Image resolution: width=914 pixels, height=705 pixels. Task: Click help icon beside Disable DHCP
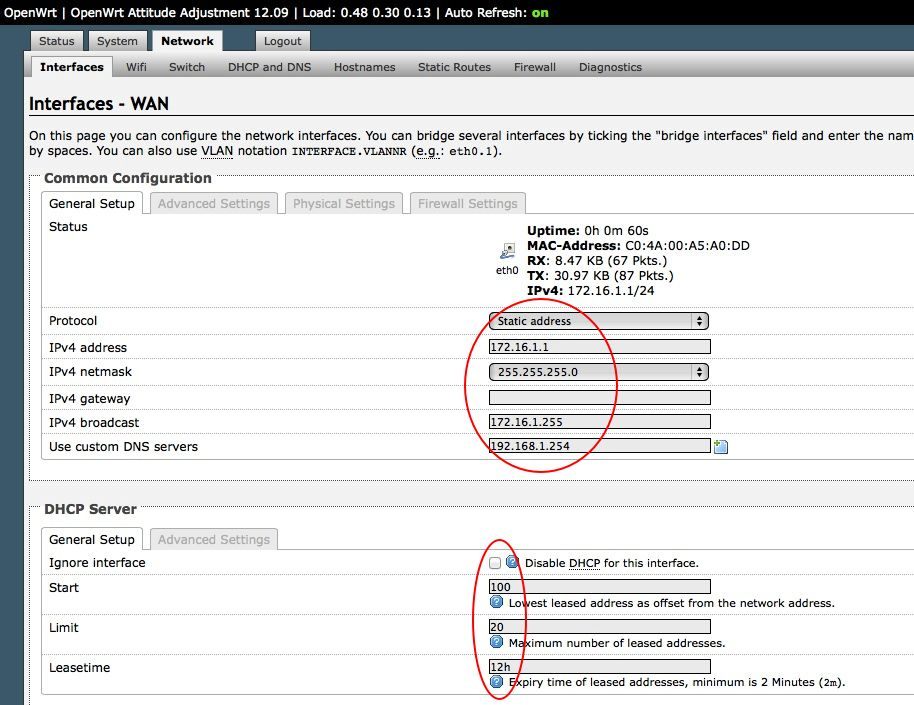click(x=512, y=562)
